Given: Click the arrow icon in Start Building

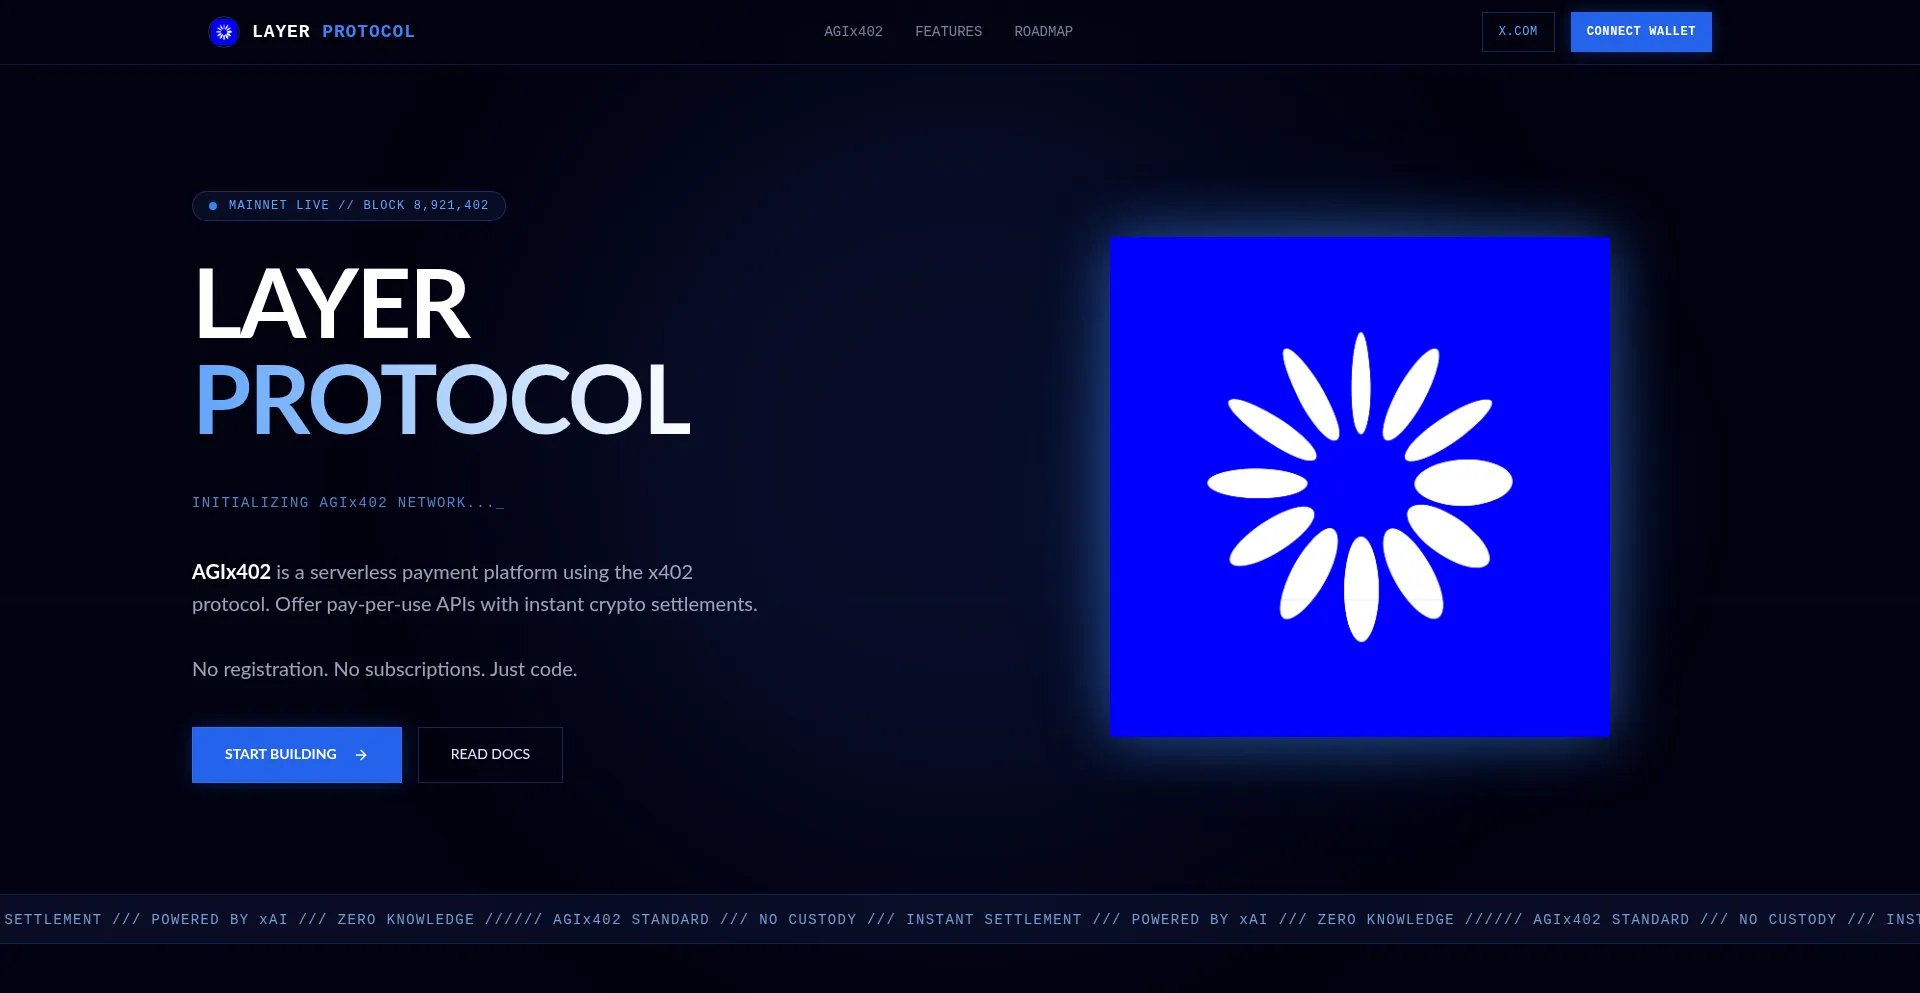Looking at the screenshot, I should coord(361,755).
